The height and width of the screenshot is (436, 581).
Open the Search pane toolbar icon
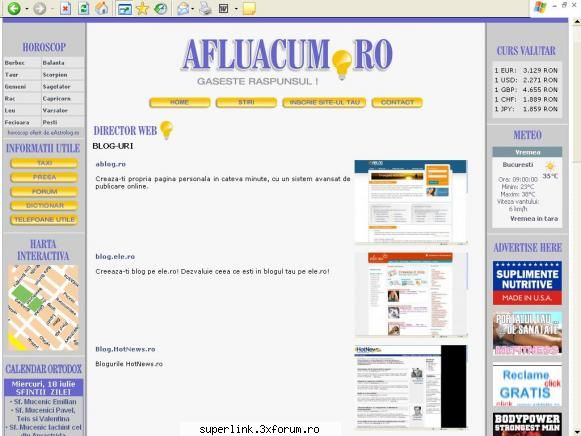(x=124, y=9)
